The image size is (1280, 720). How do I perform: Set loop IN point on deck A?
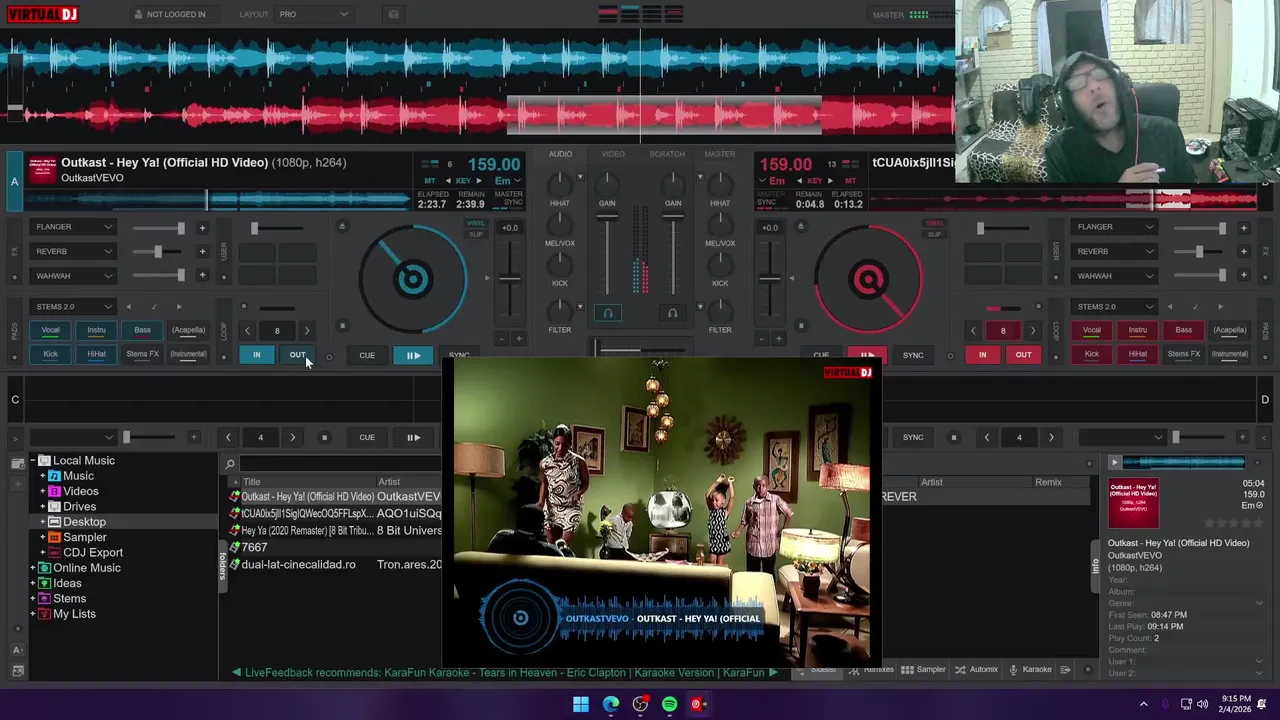coord(256,355)
